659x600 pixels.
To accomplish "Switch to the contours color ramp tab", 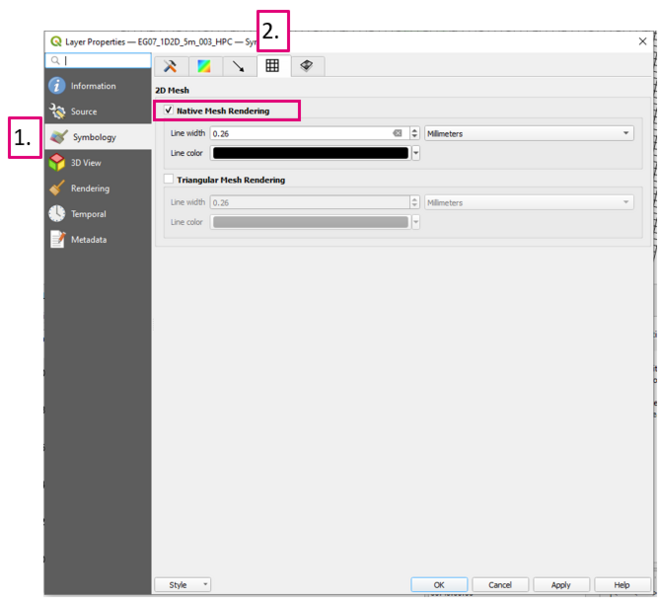I will click(x=204, y=66).
